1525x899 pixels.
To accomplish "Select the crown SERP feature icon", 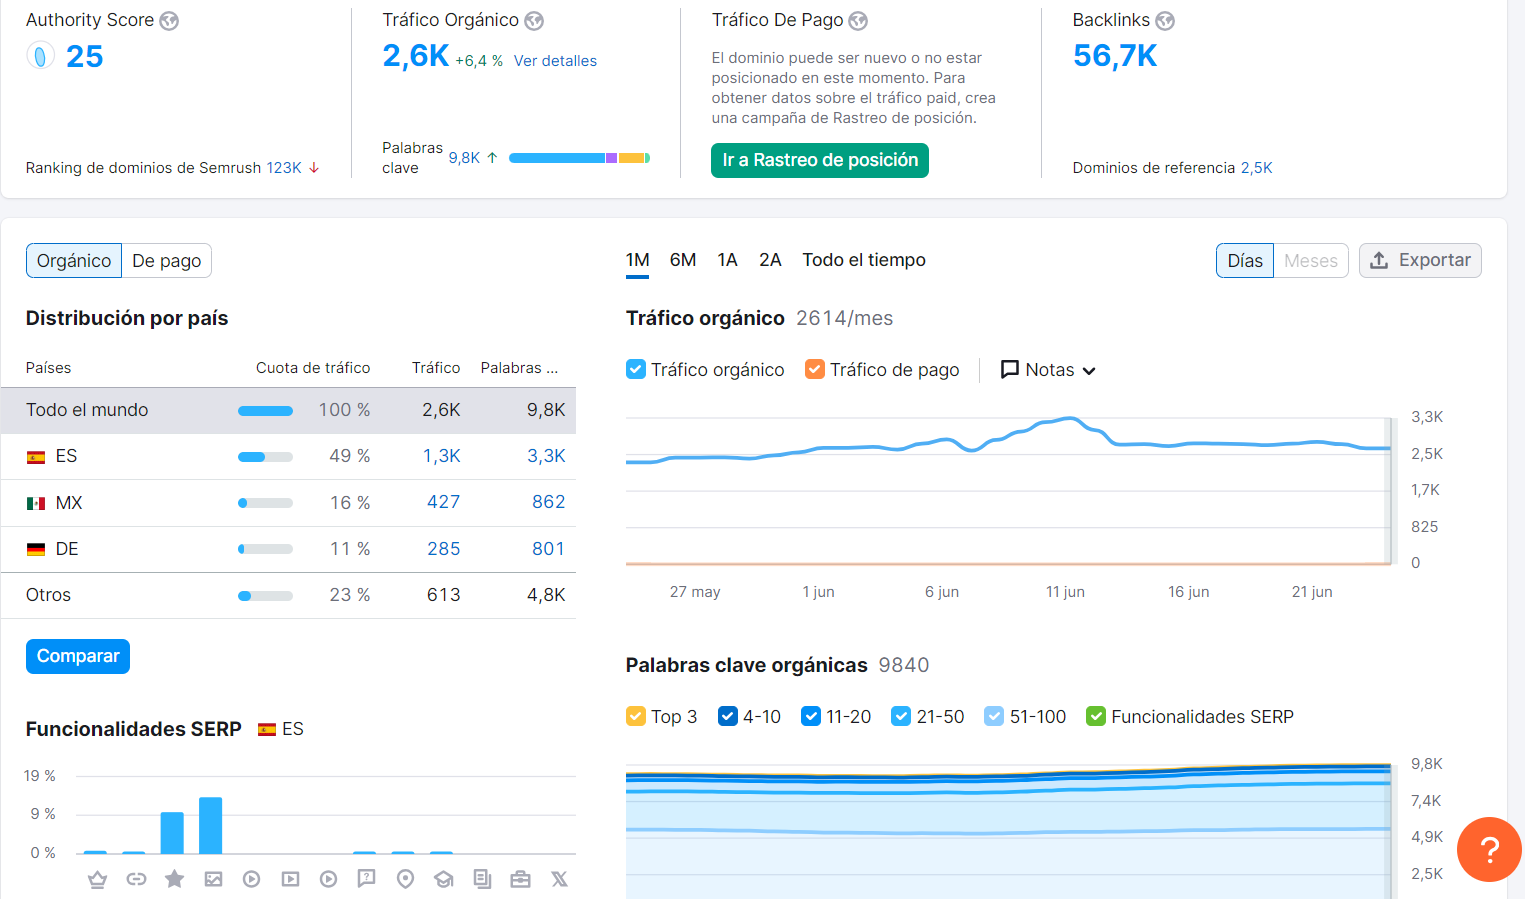I will [x=97, y=879].
